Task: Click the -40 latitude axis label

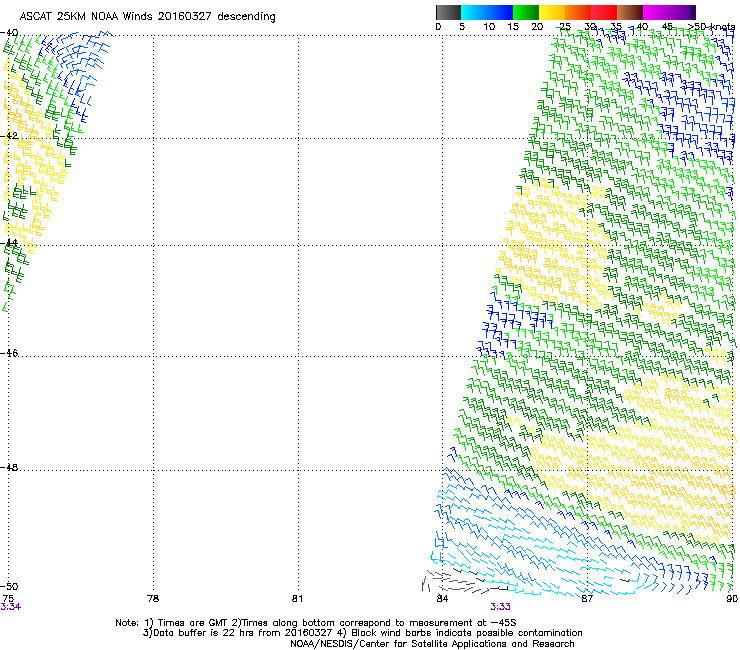Action: 9,33
